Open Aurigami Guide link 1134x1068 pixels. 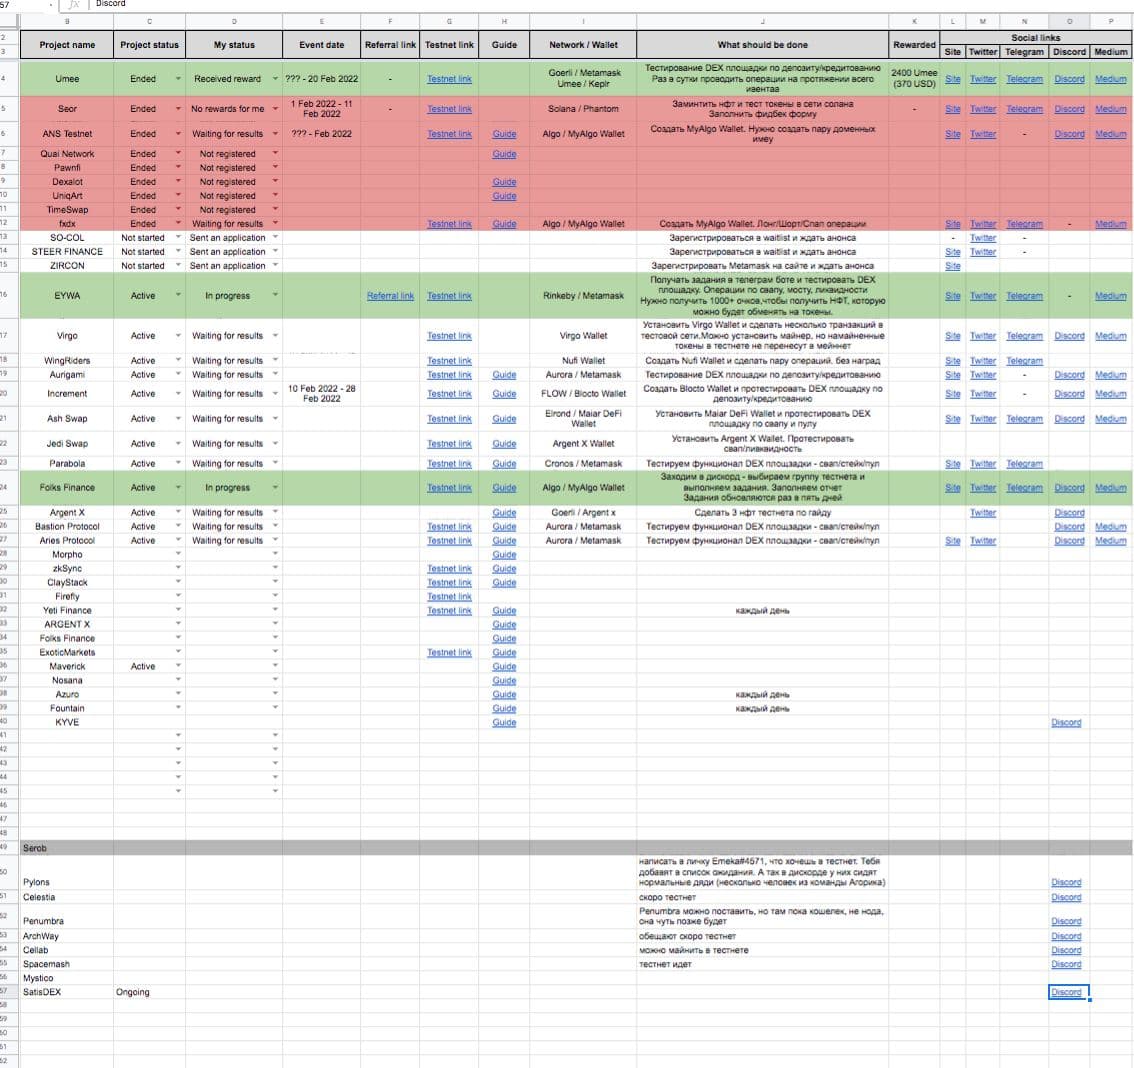coord(504,375)
